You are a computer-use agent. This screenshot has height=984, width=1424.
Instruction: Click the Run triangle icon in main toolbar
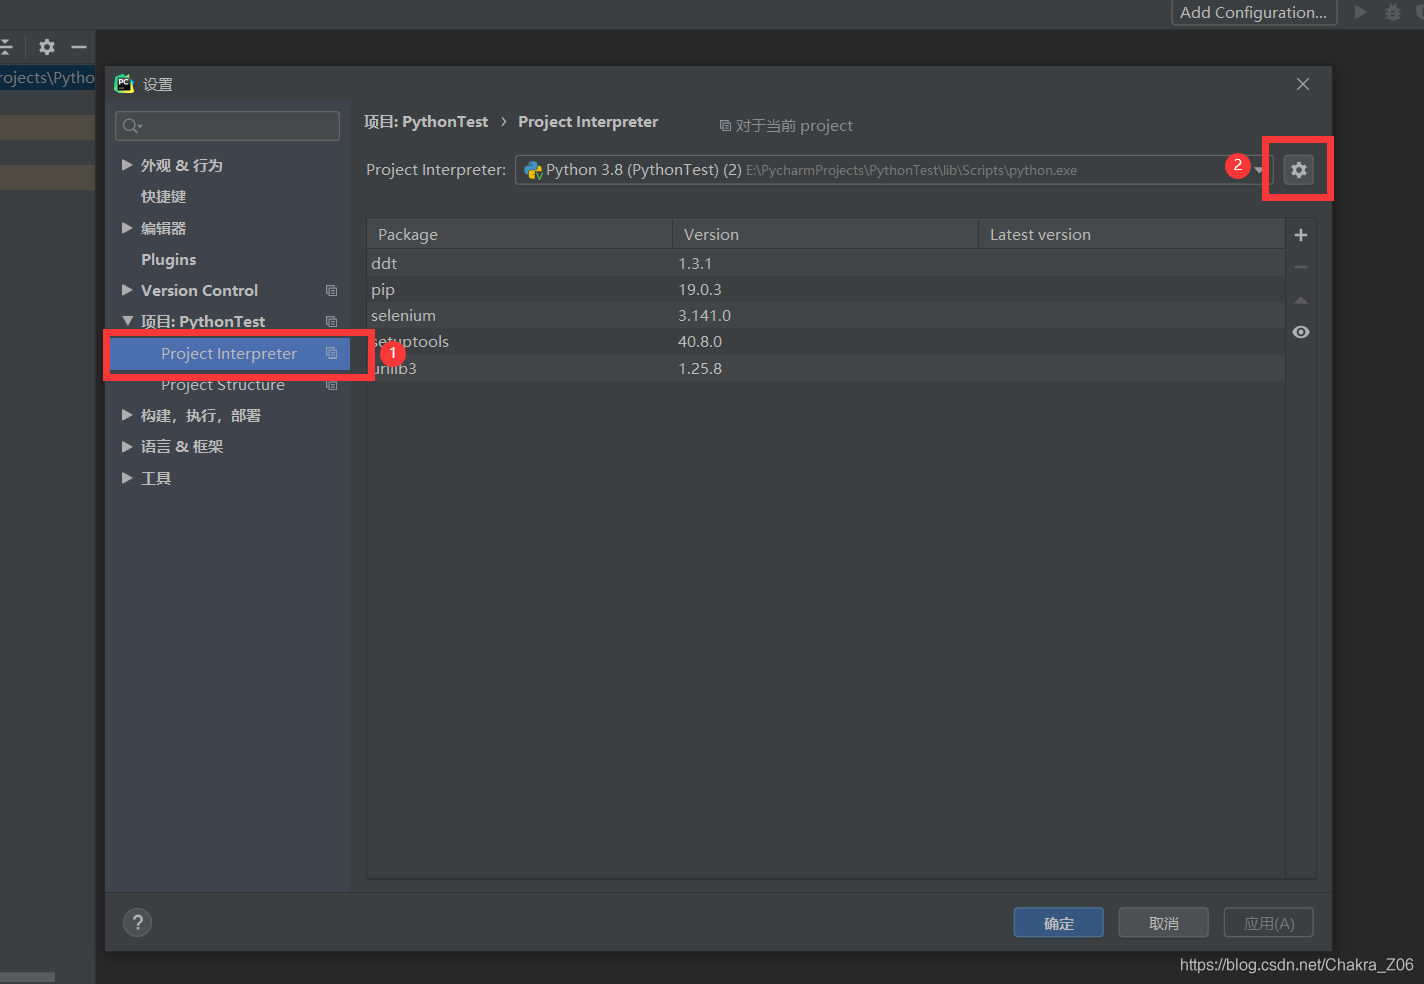[x=1360, y=12]
